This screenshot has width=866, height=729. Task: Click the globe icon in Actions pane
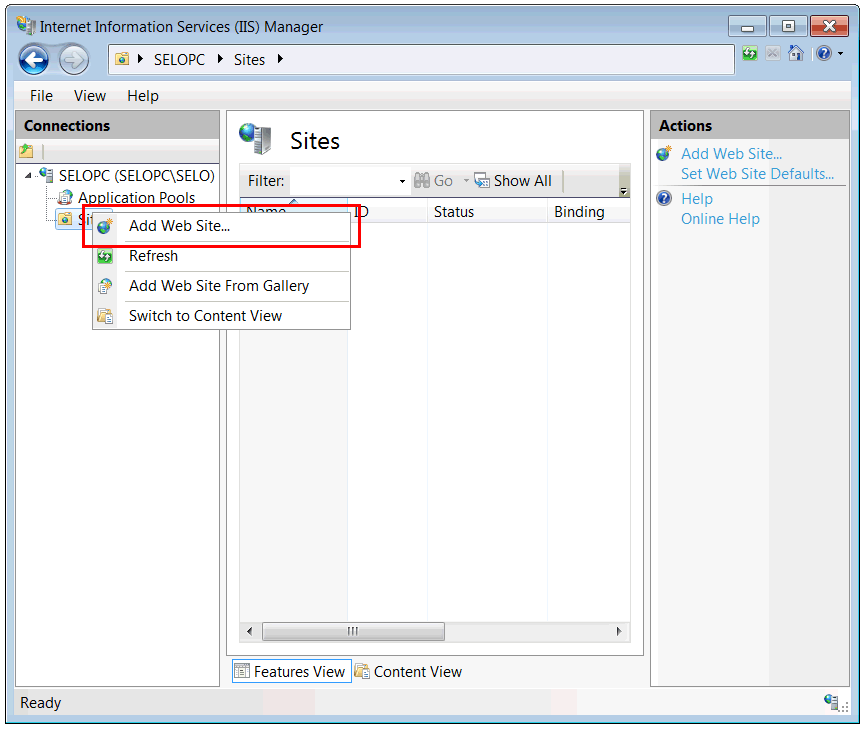664,154
